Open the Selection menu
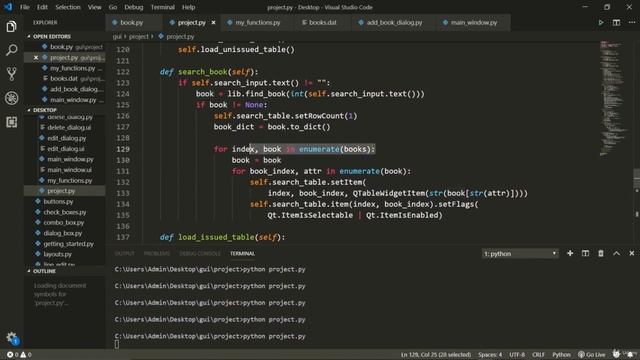 [68, 7]
